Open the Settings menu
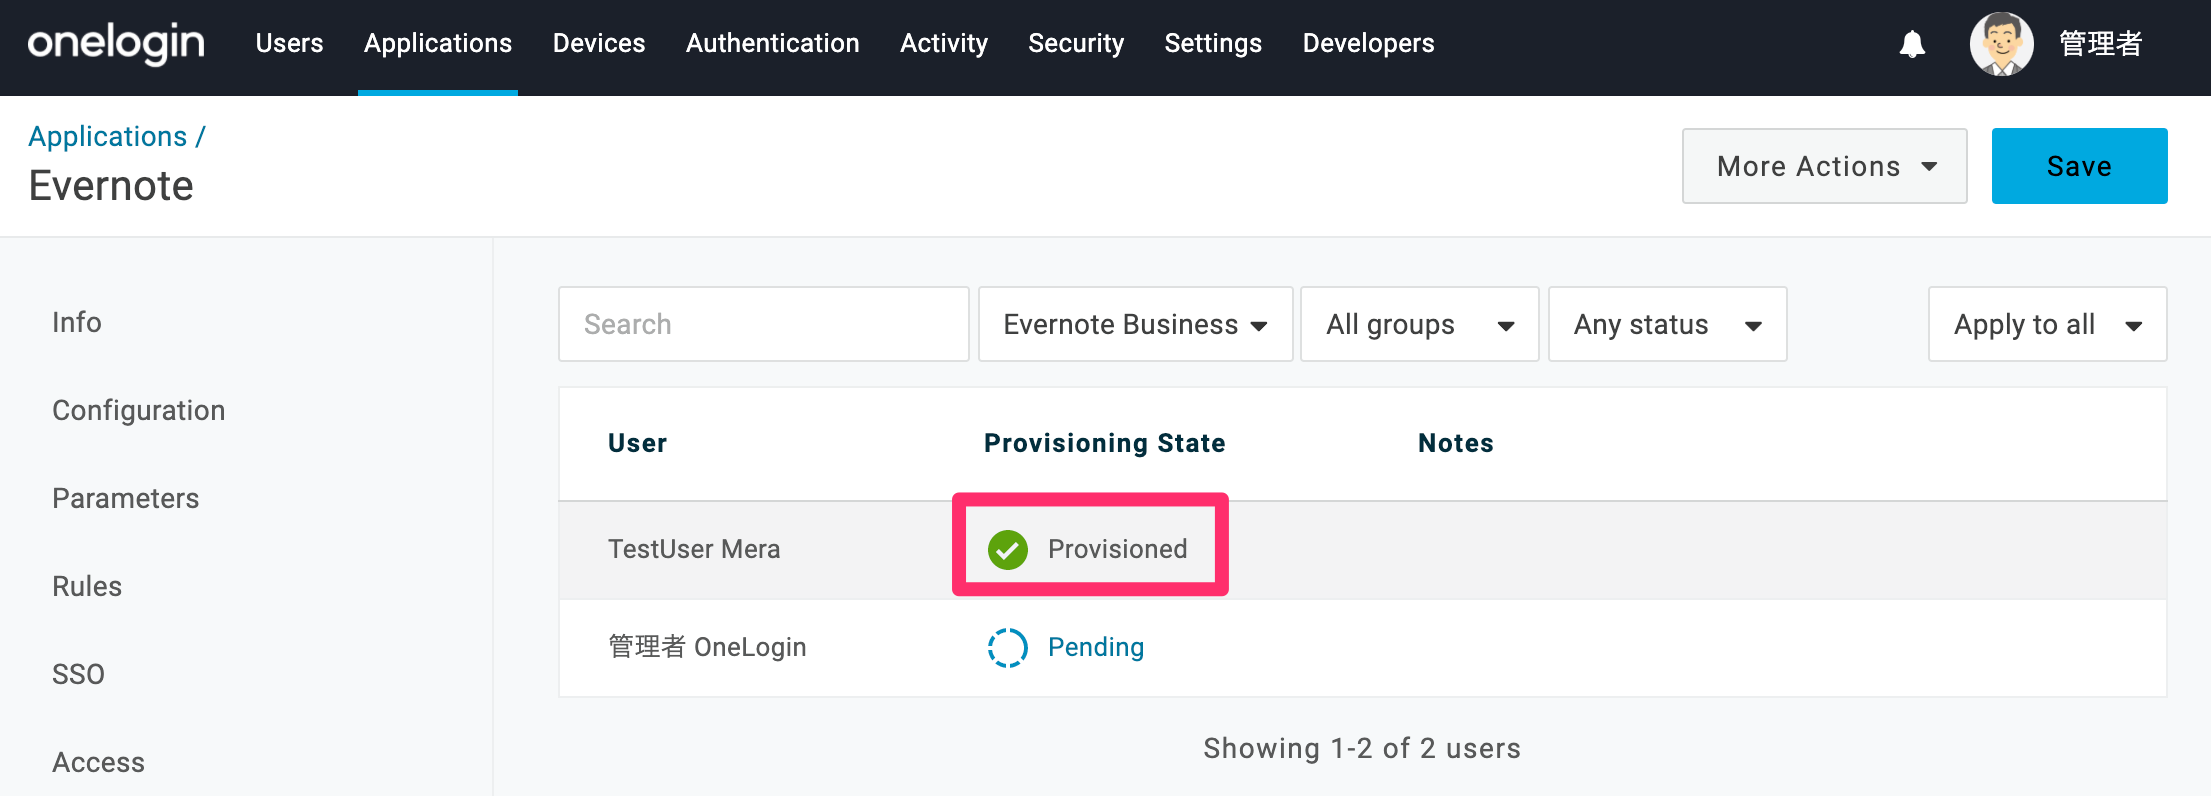This screenshot has width=2211, height=796. (x=1213, y=44)
